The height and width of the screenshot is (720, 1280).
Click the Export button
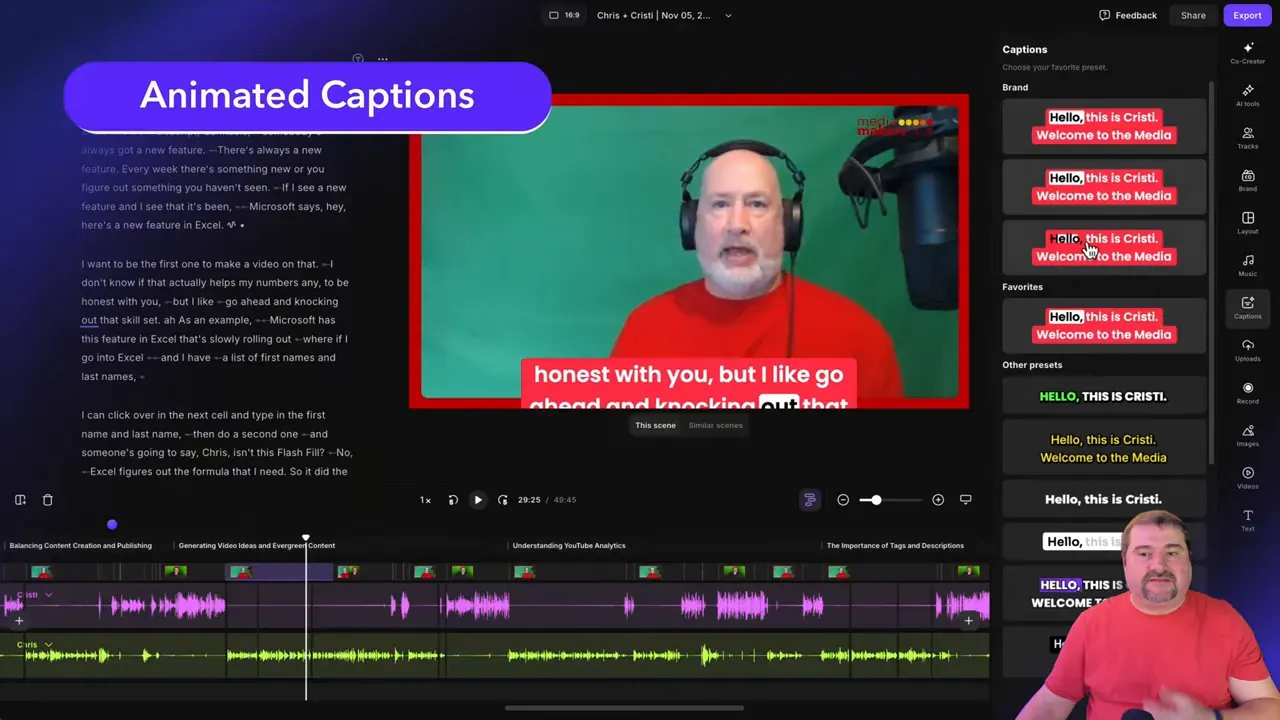tap(1247, 15)
